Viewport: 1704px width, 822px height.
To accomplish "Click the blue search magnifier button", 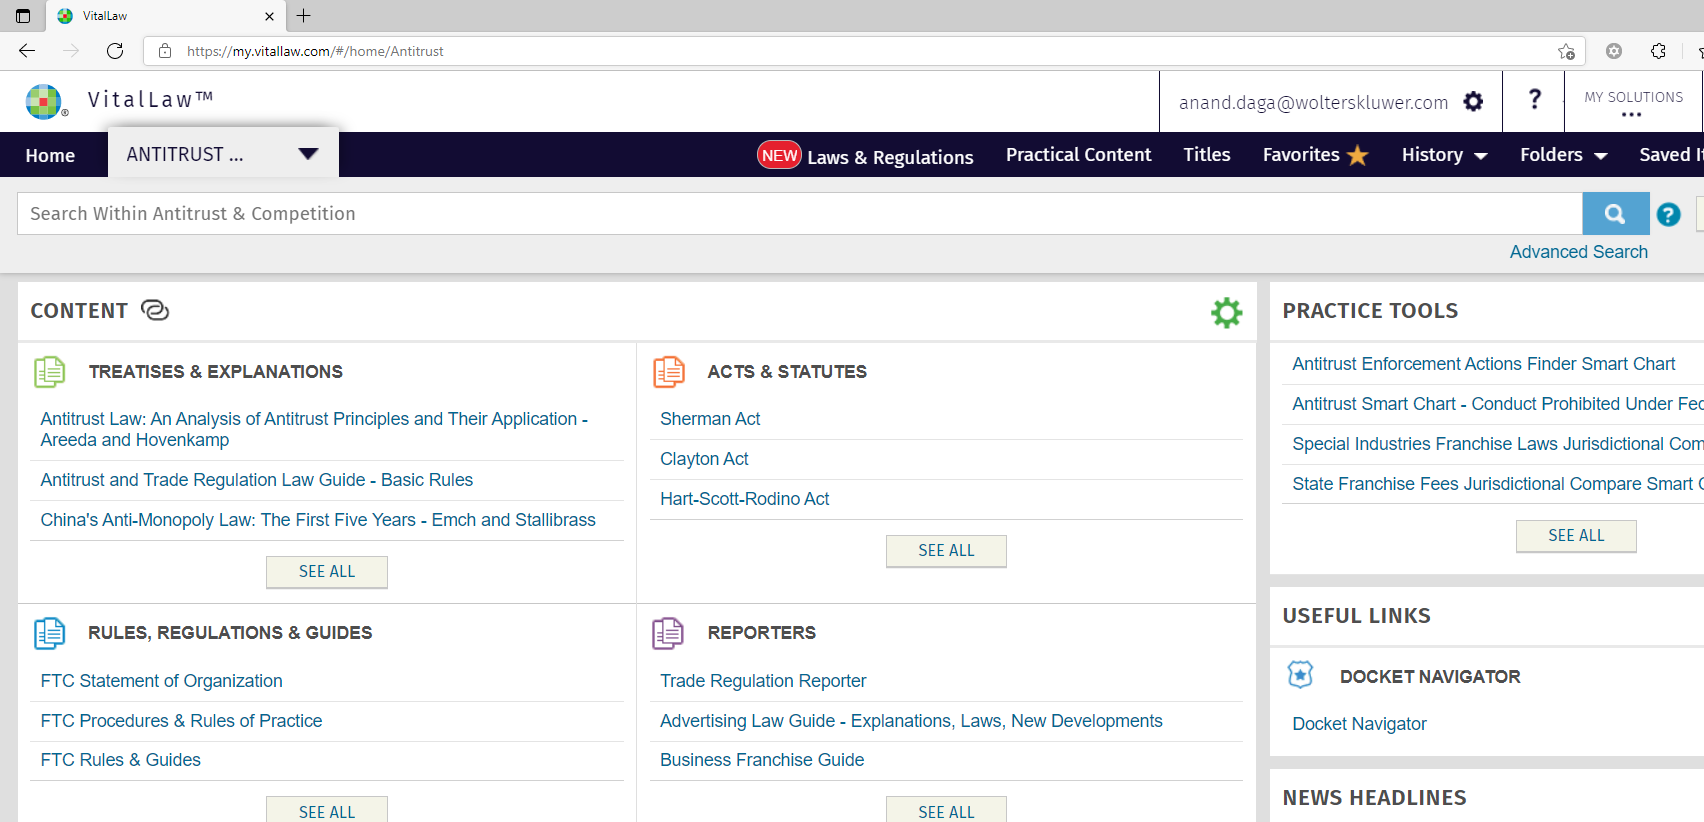I will point(1615,213).
